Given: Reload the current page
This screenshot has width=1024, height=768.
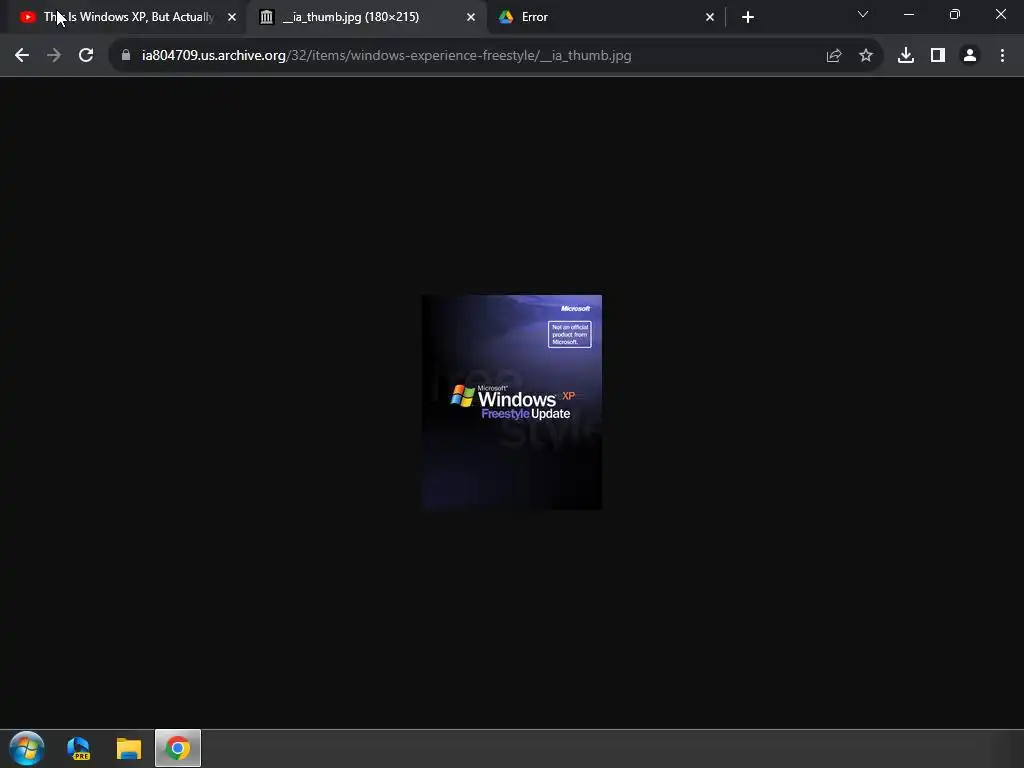Looking at the screenshot, I should click(x=86, y=56).
